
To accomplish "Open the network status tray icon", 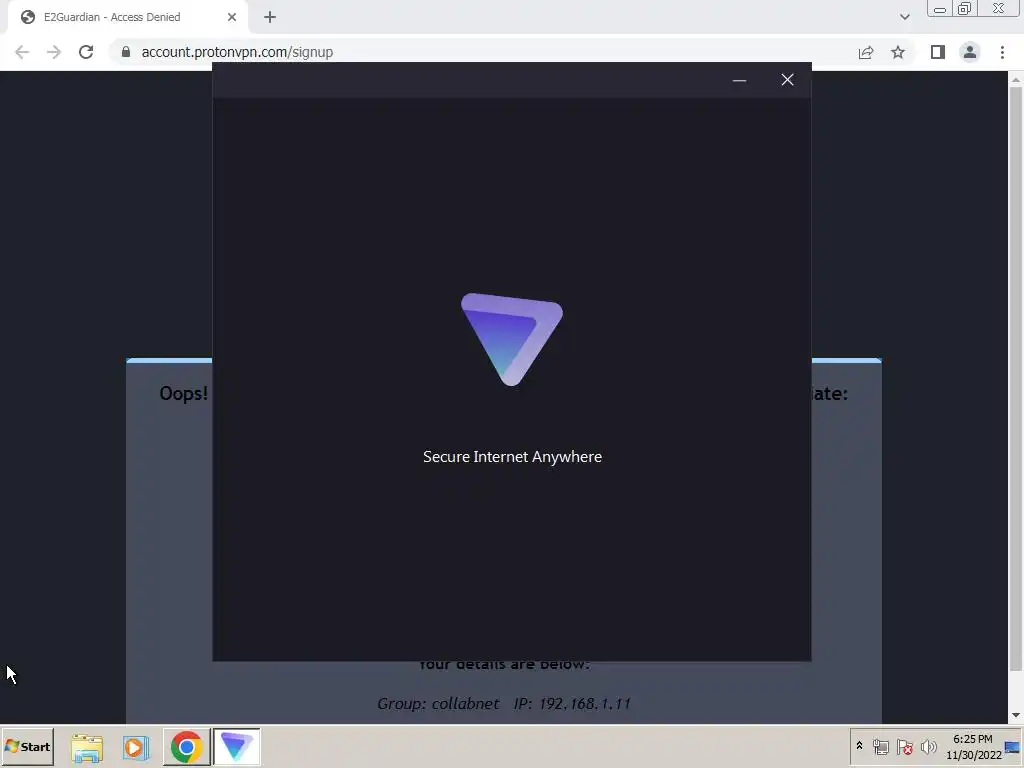I will [x=880, y=746].
